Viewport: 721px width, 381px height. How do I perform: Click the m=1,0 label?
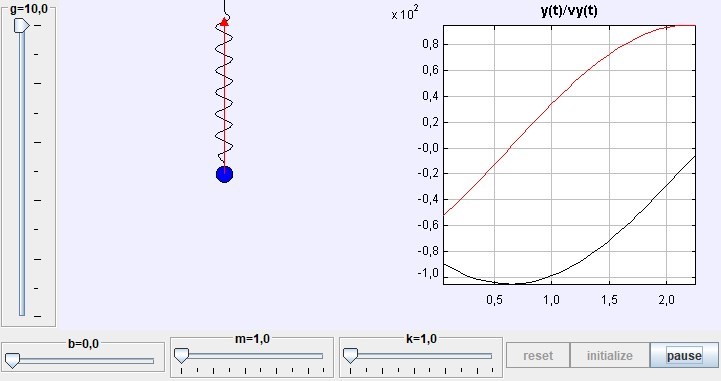pos(252,339)
